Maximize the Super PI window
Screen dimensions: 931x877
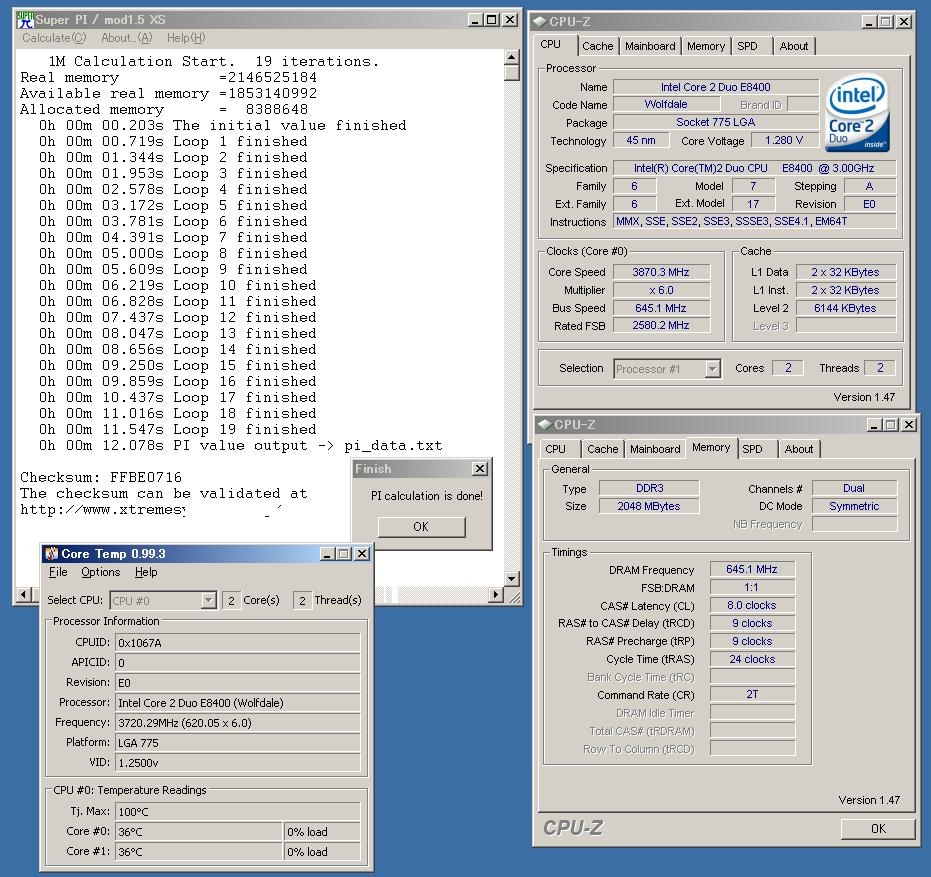point(491,20)
